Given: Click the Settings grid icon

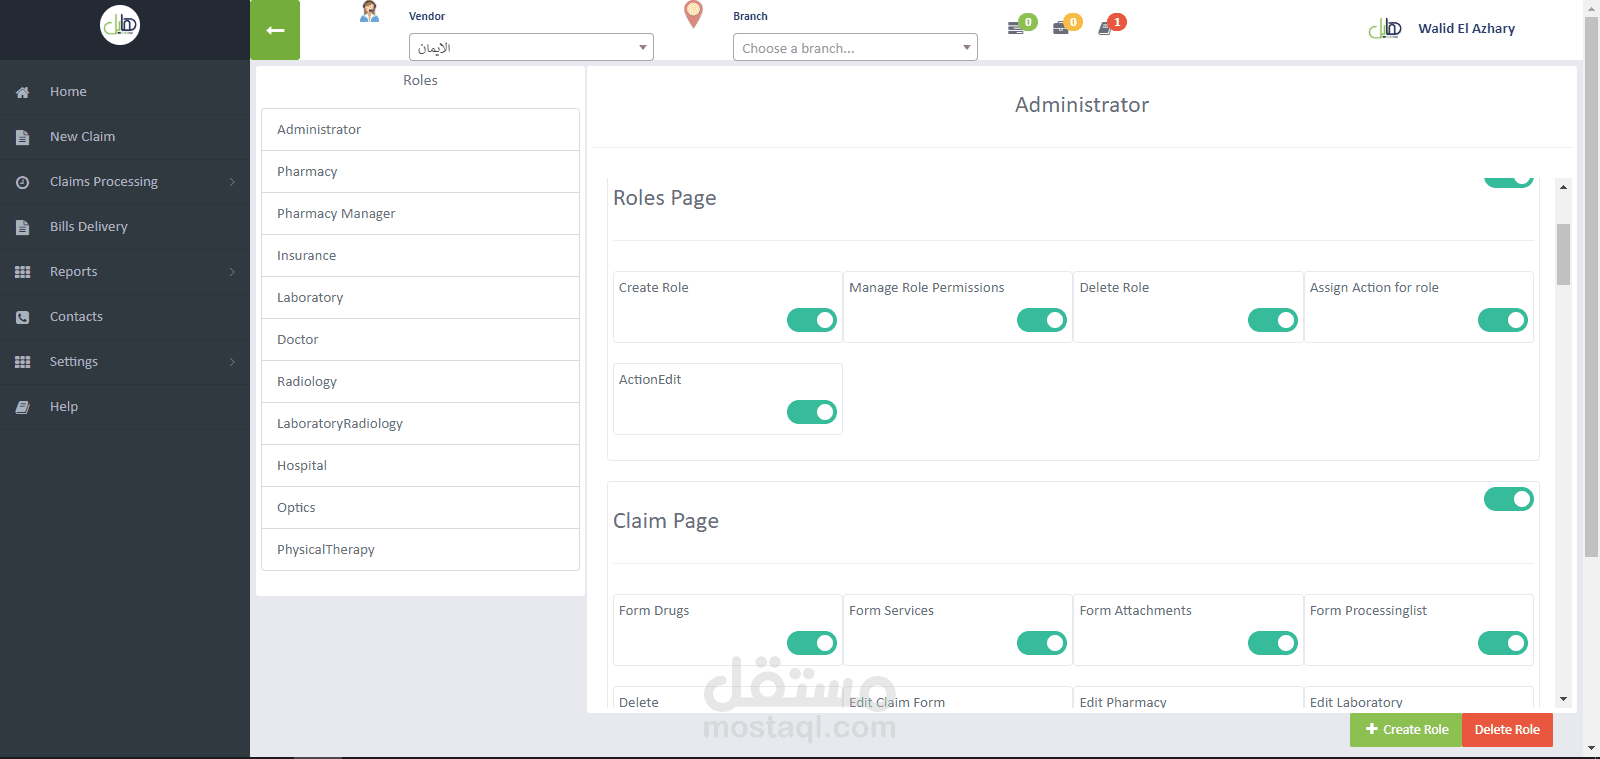Looking at the screenshot, I should point(22,362).
